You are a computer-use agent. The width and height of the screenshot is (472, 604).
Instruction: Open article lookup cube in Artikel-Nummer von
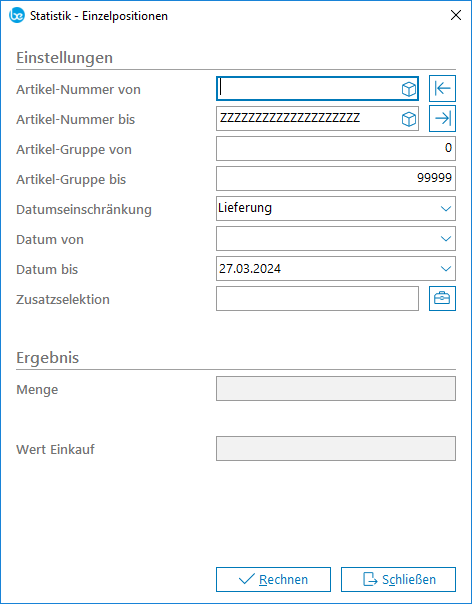[408, 89]
